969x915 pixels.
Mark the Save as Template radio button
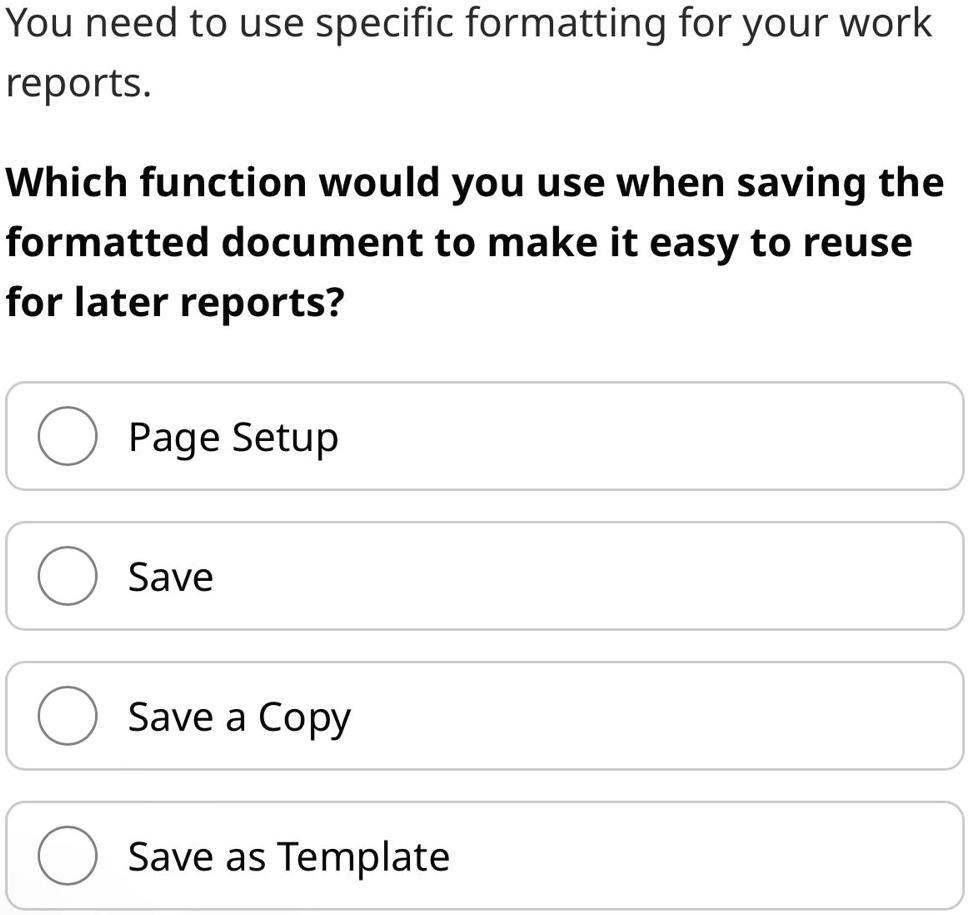[x=67, y=856]
